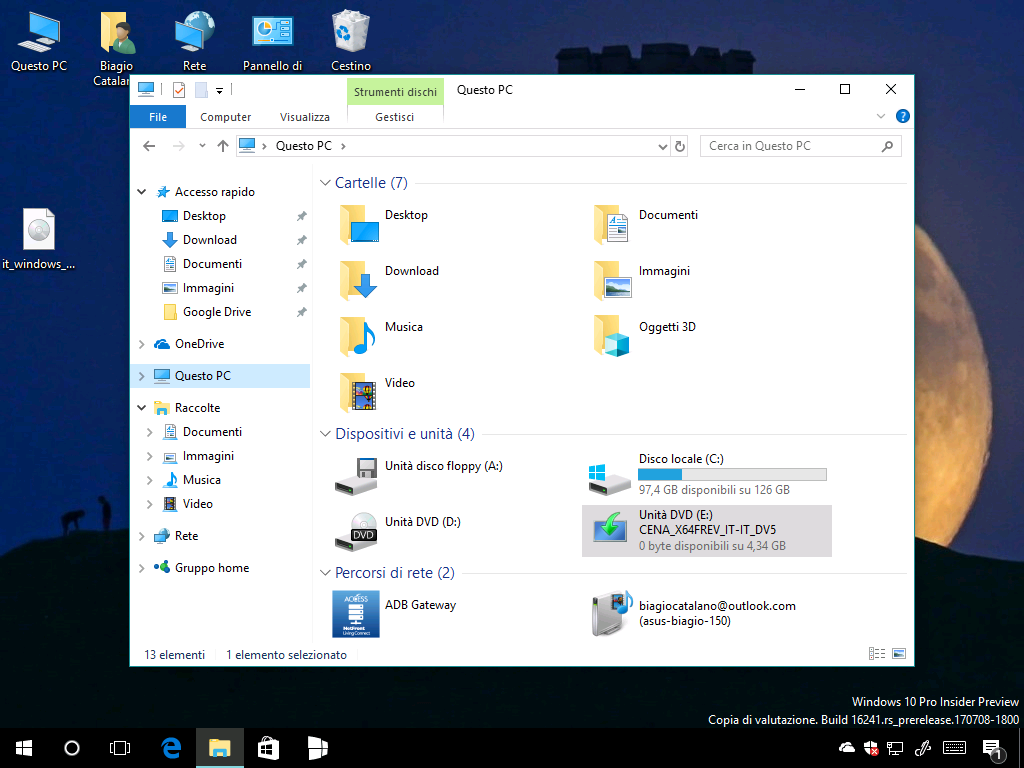The height and width of the screenshot is (768, 1024).
Task: Go up one level with up arrow
Action: click(x=223, y=146)
